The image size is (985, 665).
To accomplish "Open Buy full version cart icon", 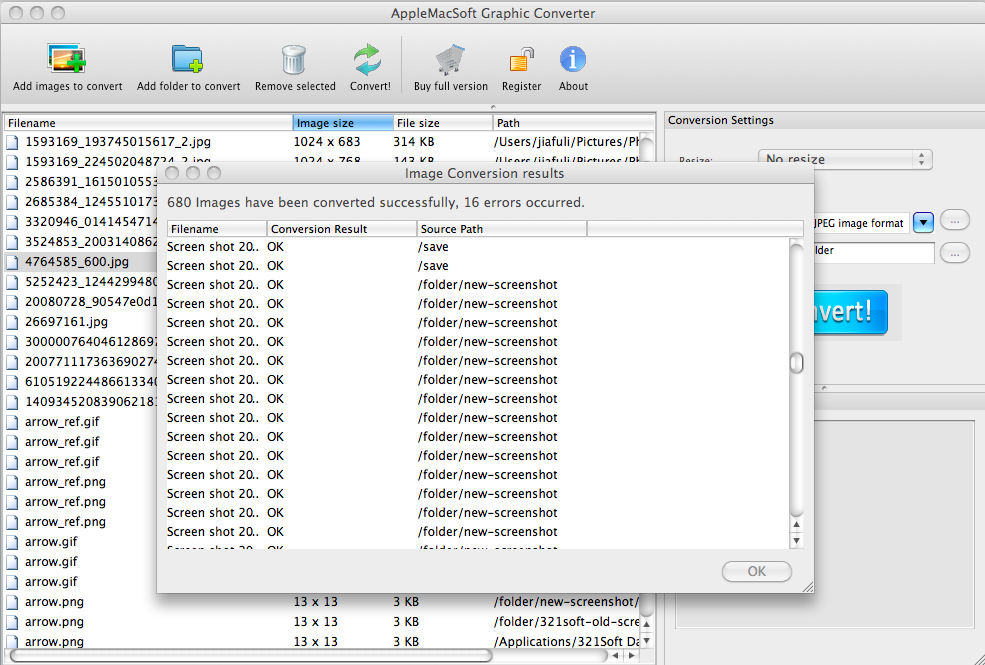I will [x=450, y=60].
